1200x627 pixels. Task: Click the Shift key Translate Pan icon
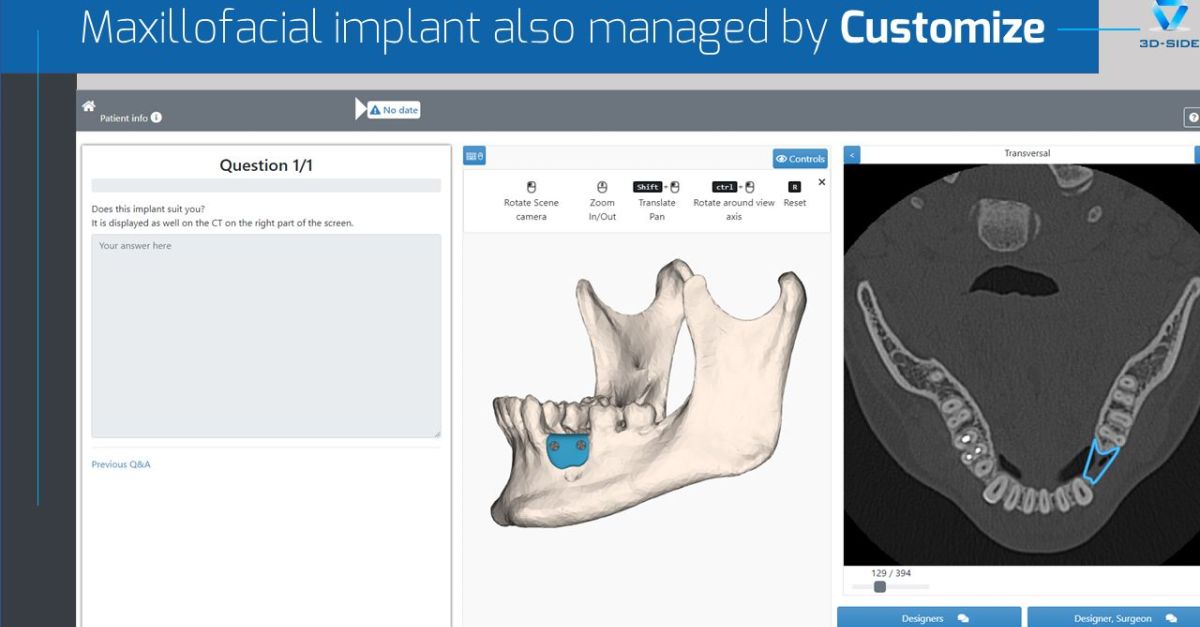coord(656,187)
